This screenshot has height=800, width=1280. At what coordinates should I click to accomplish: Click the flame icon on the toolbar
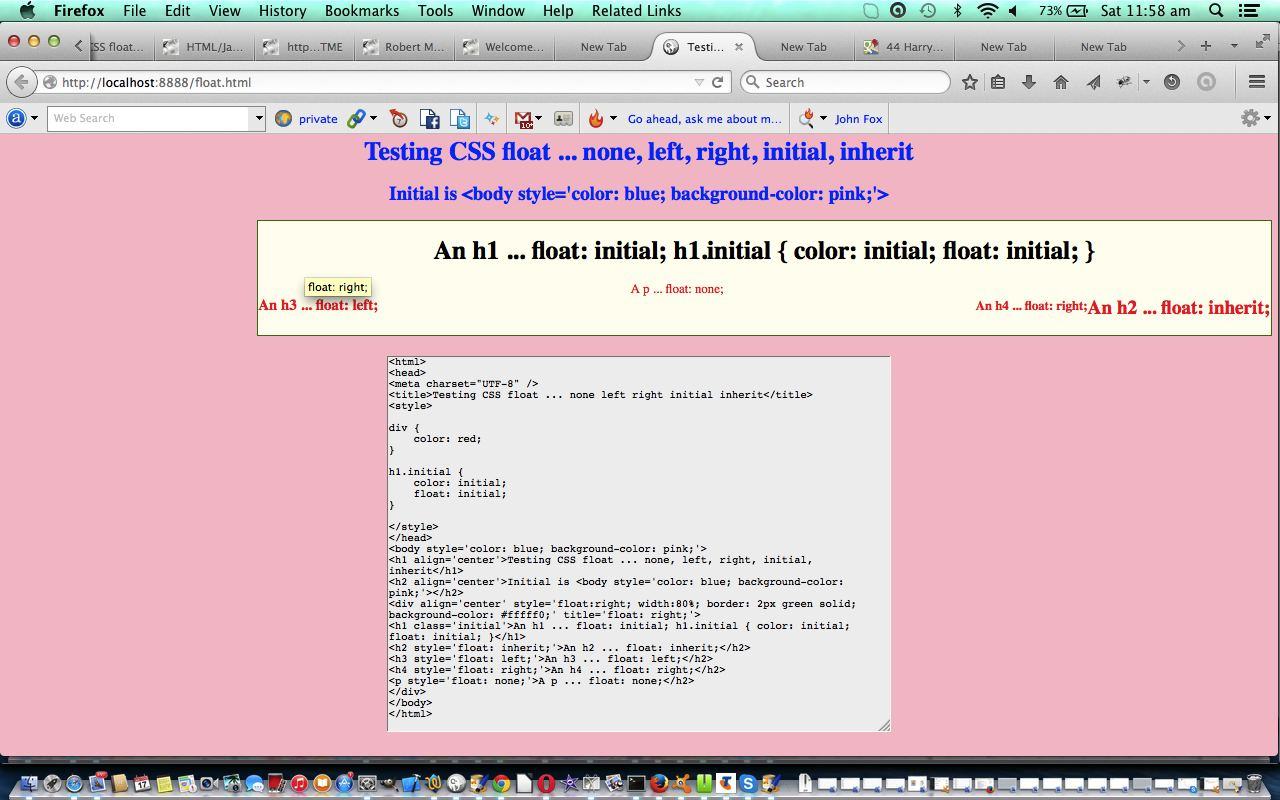click(596, 118)
